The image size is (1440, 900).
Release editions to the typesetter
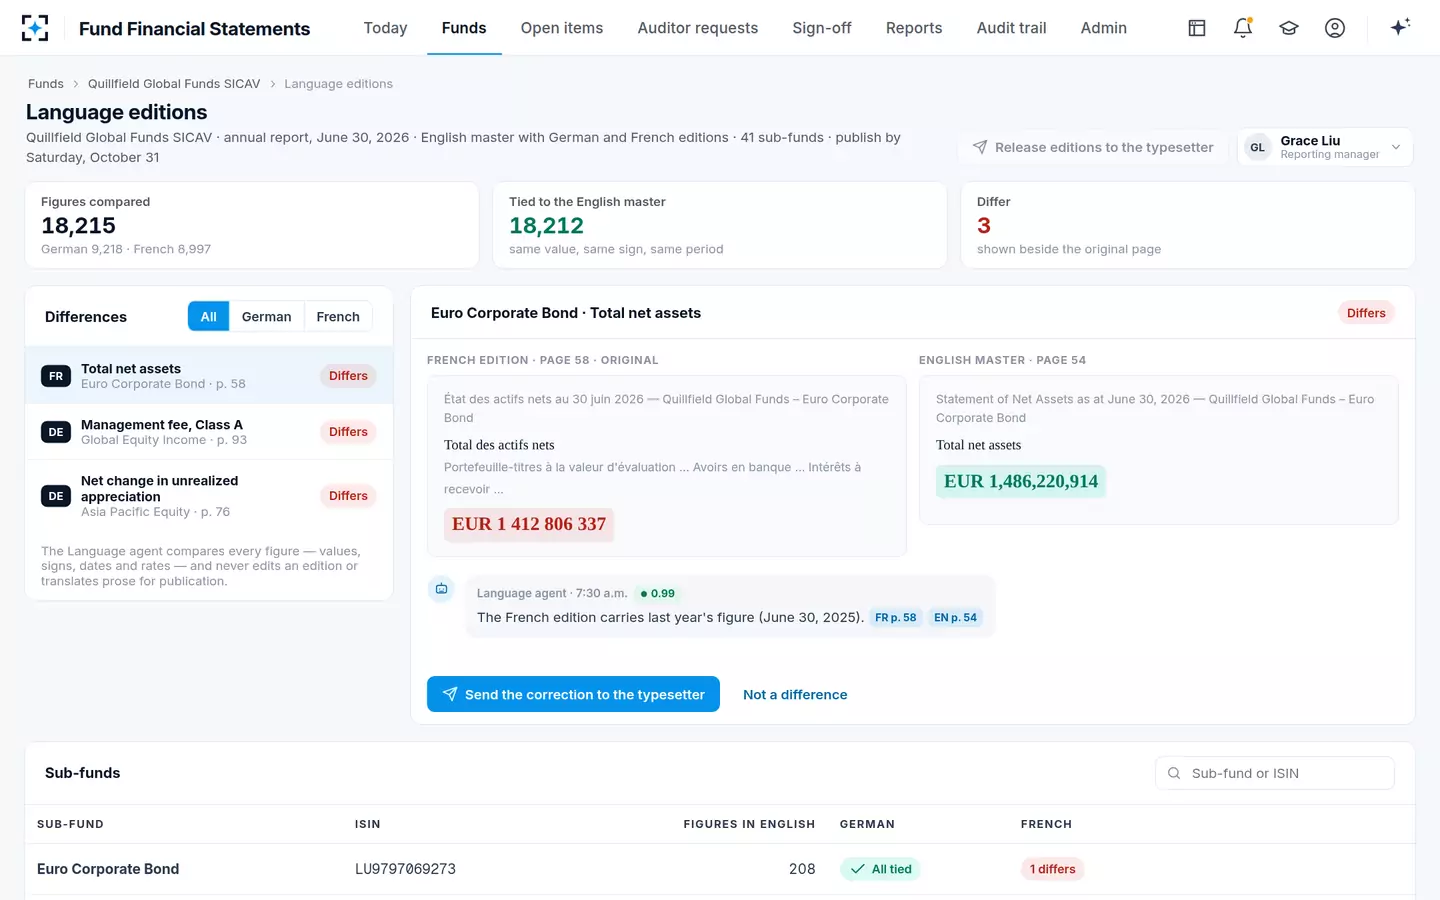1093,147
